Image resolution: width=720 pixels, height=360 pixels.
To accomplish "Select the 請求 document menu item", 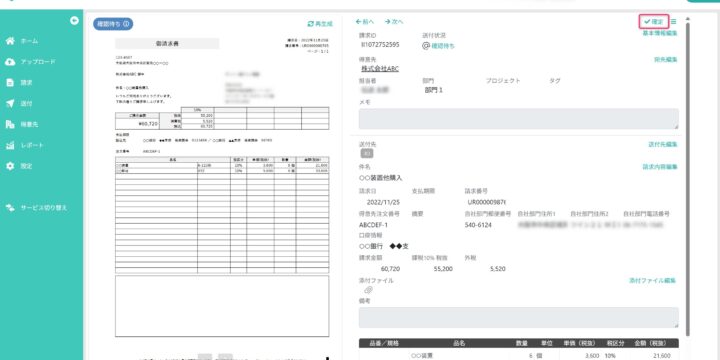I will click(x=19, y=83).
